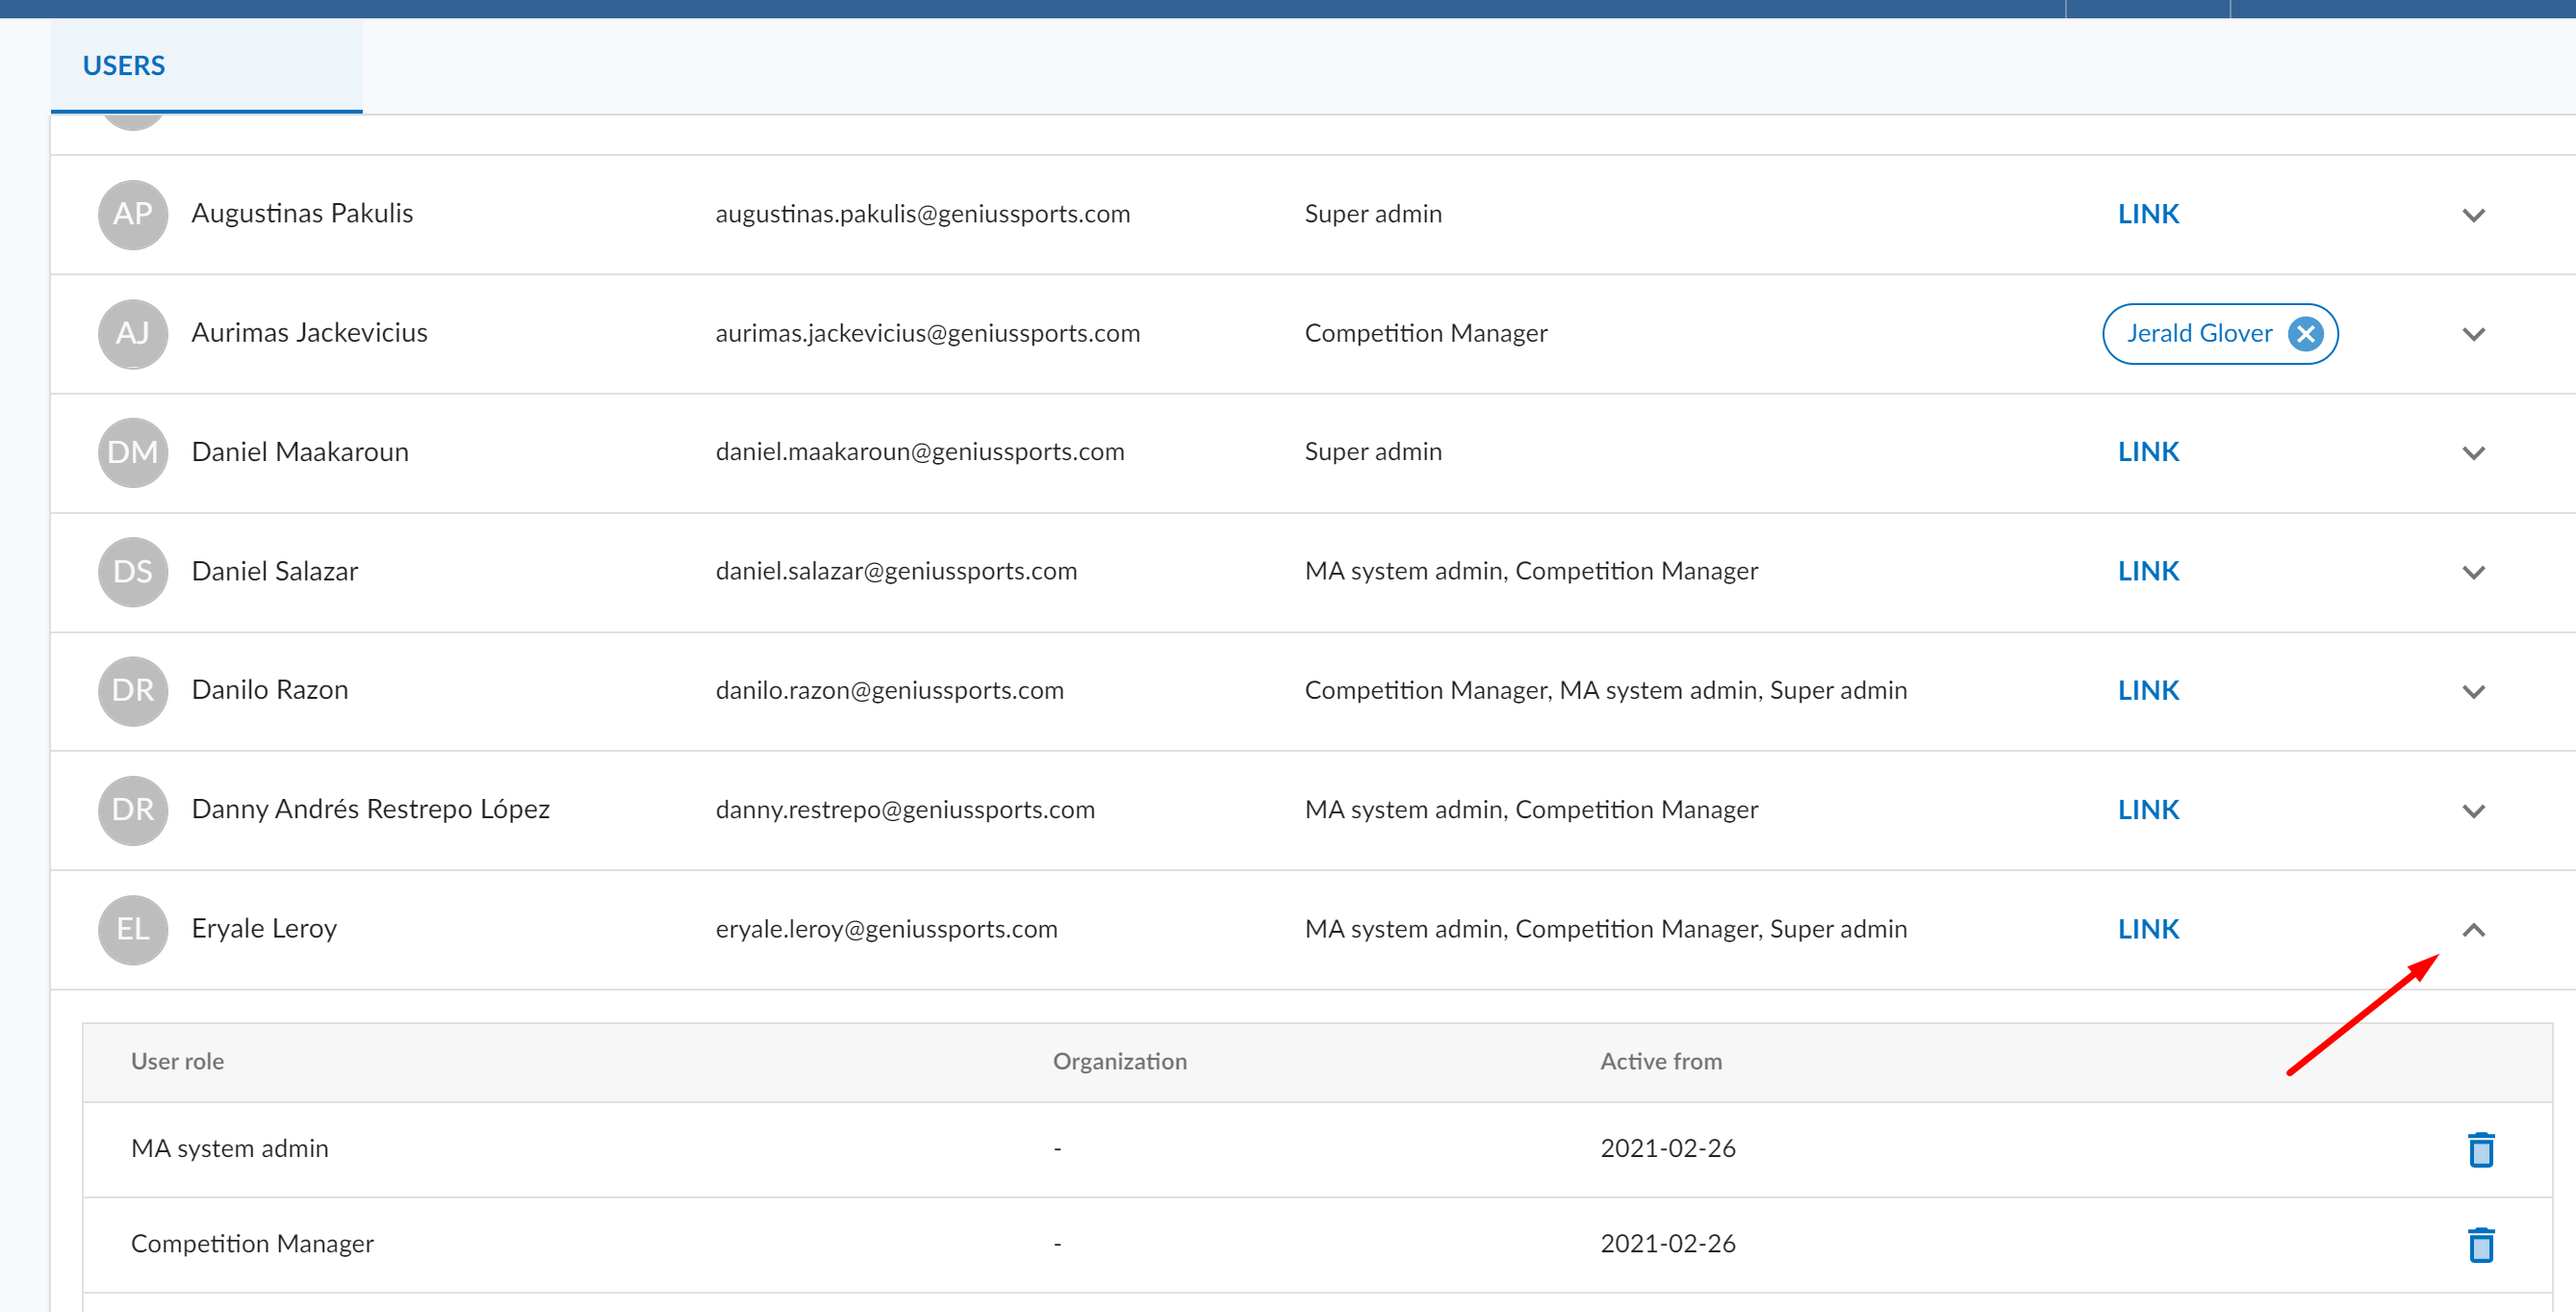This screenshot has height=1312, width=2576.
Task: Remove Jerald Glover linked tag
Action: point(2305,333)
